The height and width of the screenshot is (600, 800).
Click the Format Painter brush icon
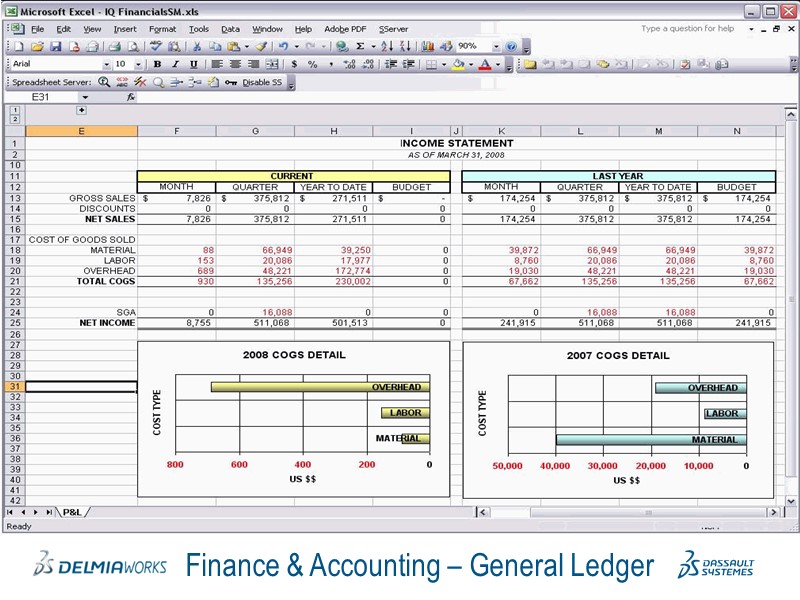[x=261, y=47]
